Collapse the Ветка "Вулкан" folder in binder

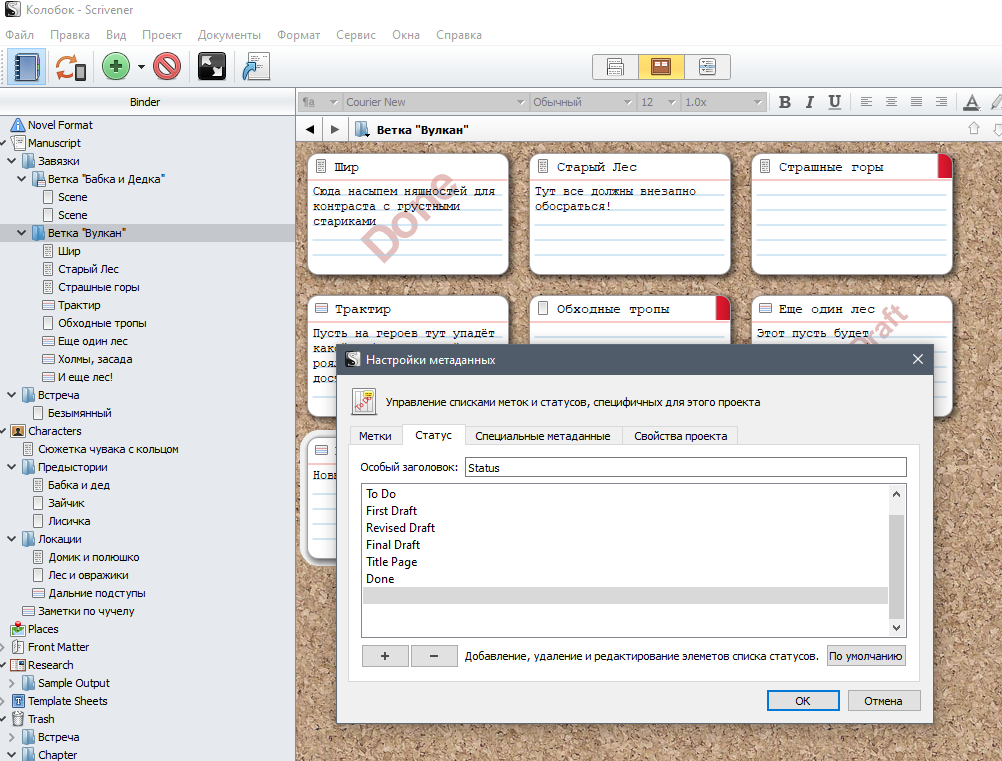pos(22,233)
